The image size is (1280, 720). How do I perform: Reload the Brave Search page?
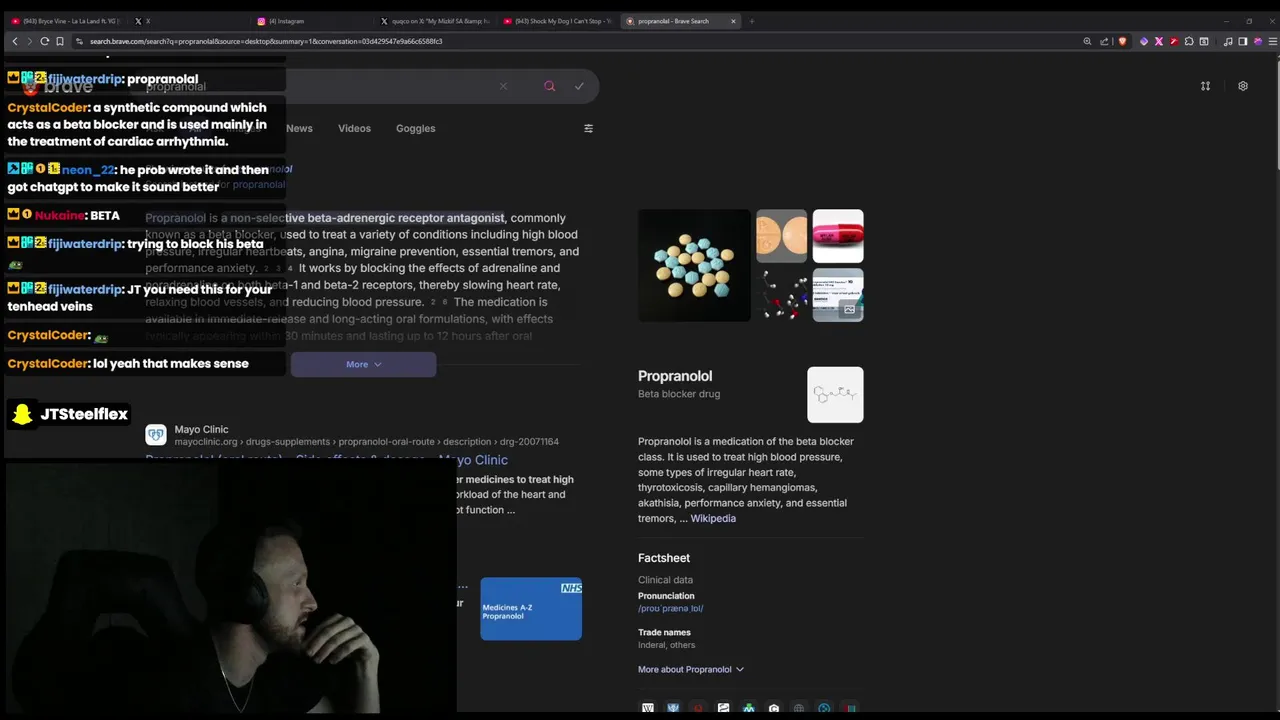pos(44,41)
